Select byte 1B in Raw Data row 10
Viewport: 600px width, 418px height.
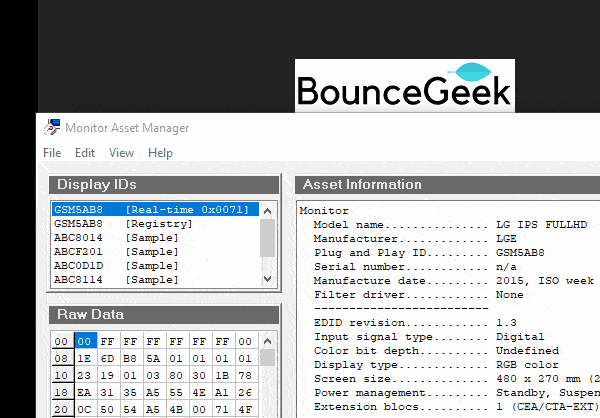222,375
